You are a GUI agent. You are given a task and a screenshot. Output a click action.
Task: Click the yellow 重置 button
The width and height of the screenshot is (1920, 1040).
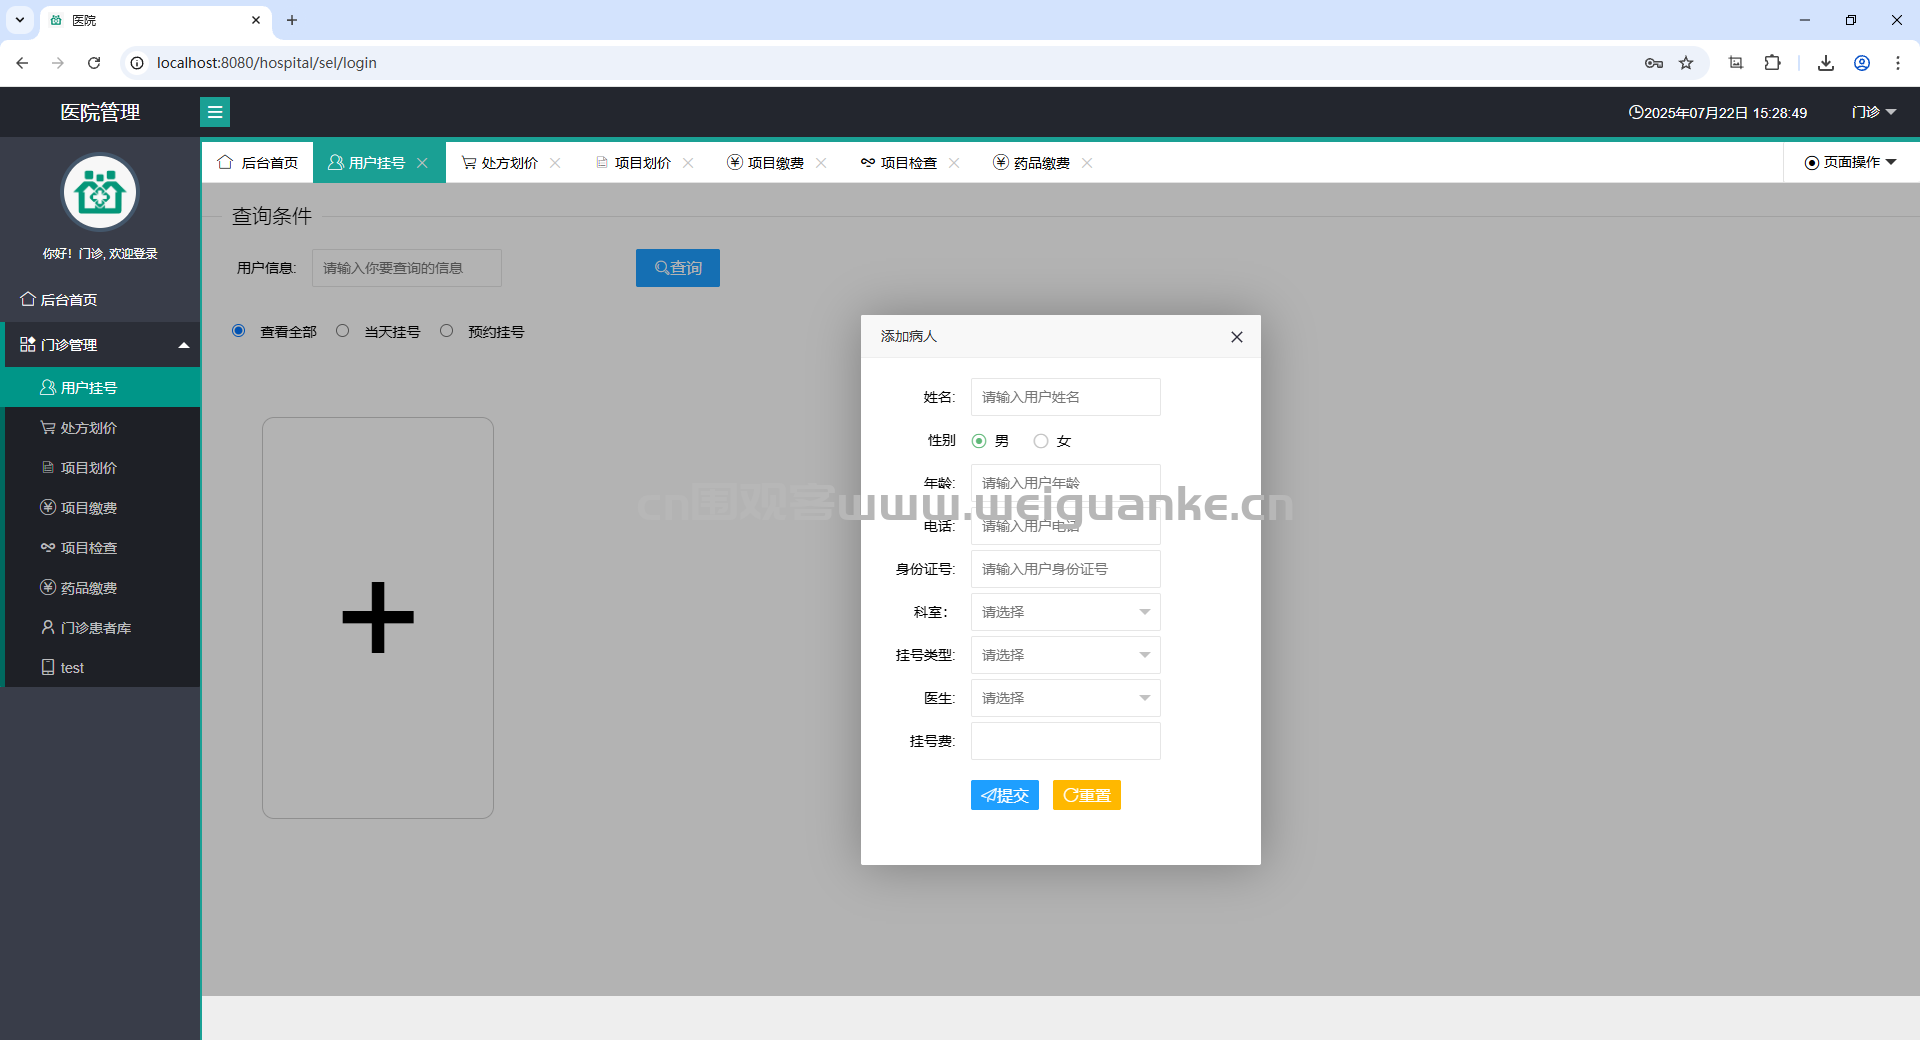tap(1087, 795)
